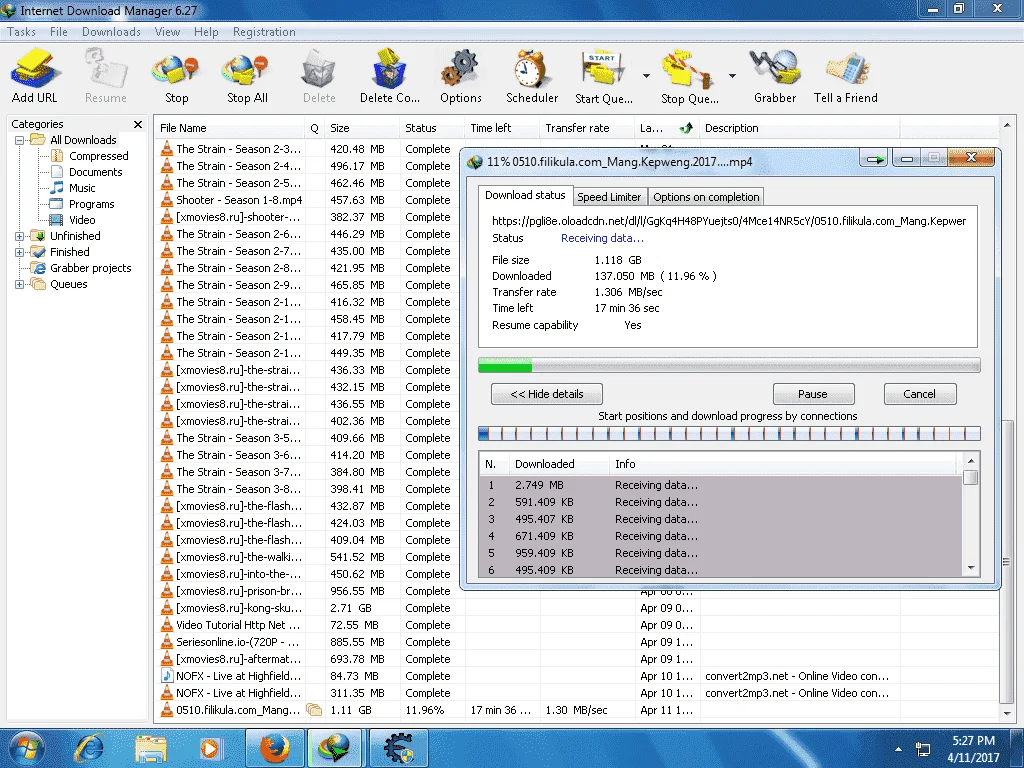Open the Help menu

point(206,32)
